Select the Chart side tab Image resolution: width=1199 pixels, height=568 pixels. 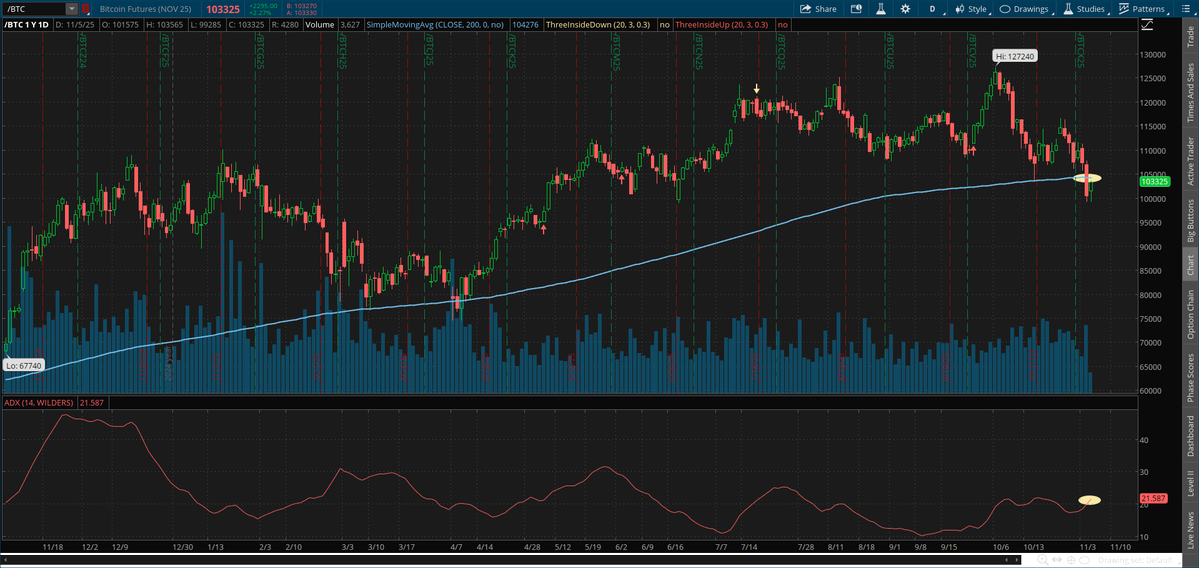1190,266
